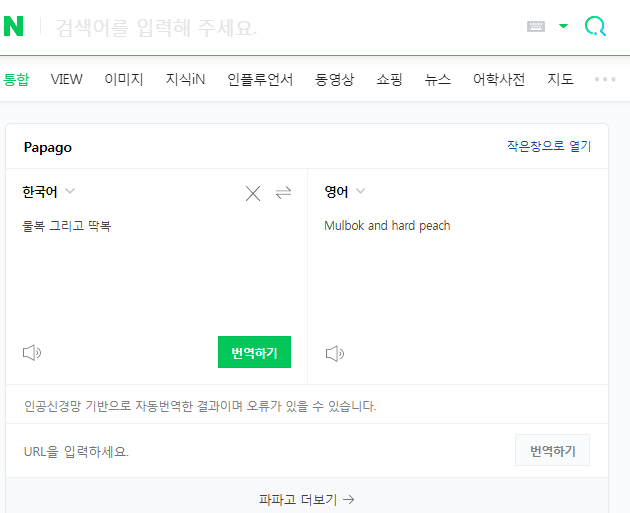This screenshot has width=630, height=513.
Task: Go to the 지도 tab
Action: (x=560, y=79)
